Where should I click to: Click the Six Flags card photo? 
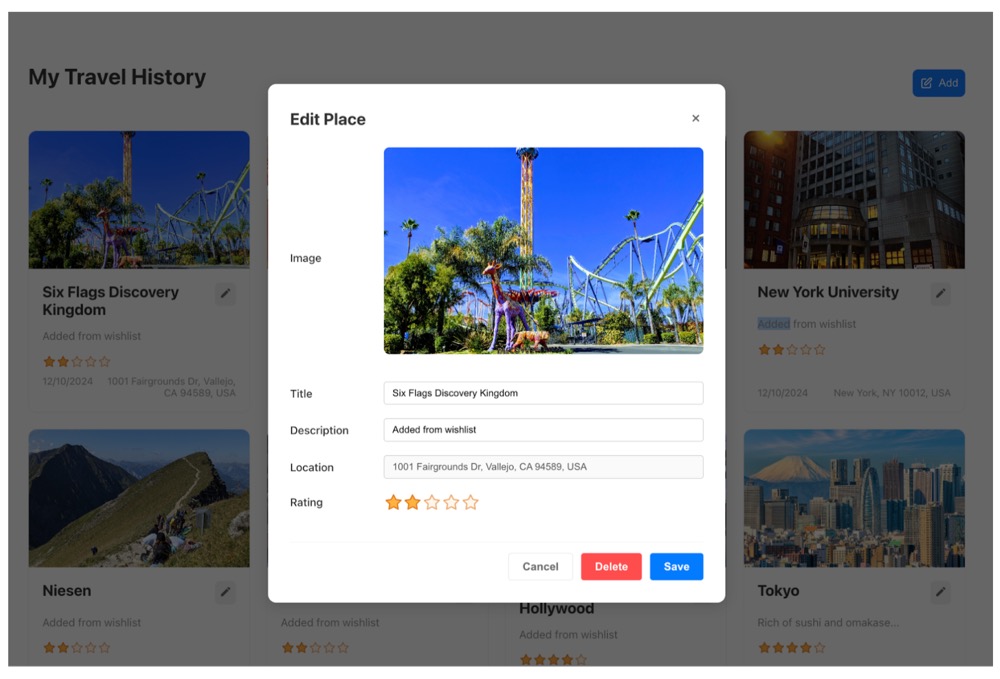tap(139, 200)
